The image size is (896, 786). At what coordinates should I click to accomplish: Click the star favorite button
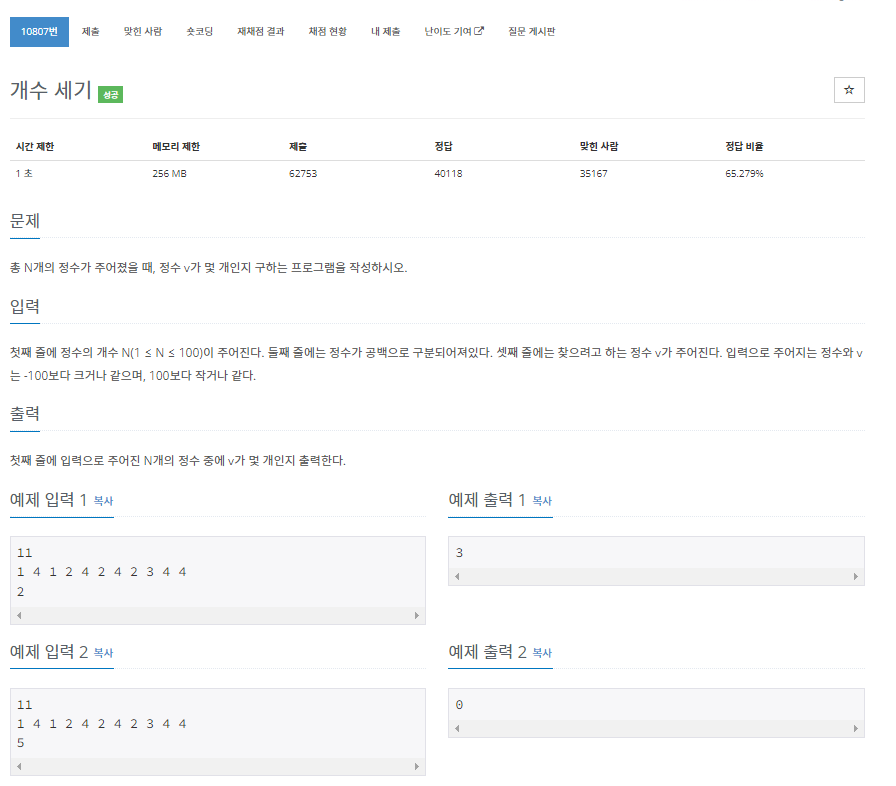coord(849,90)
